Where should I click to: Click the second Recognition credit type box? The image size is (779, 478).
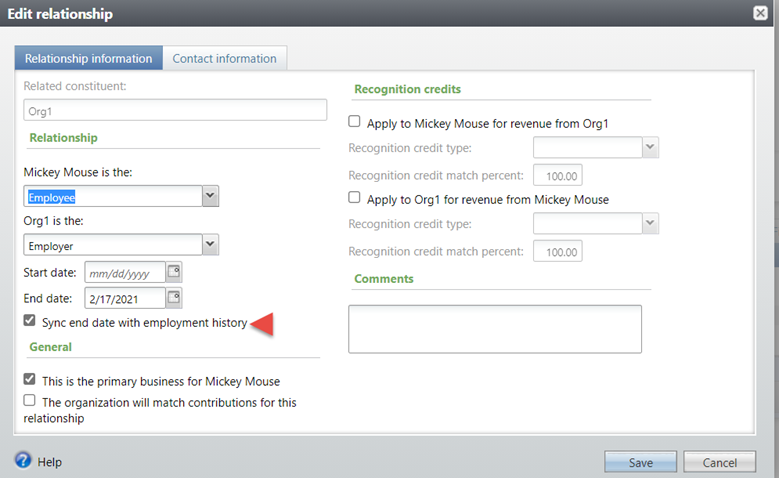point(588,223)
